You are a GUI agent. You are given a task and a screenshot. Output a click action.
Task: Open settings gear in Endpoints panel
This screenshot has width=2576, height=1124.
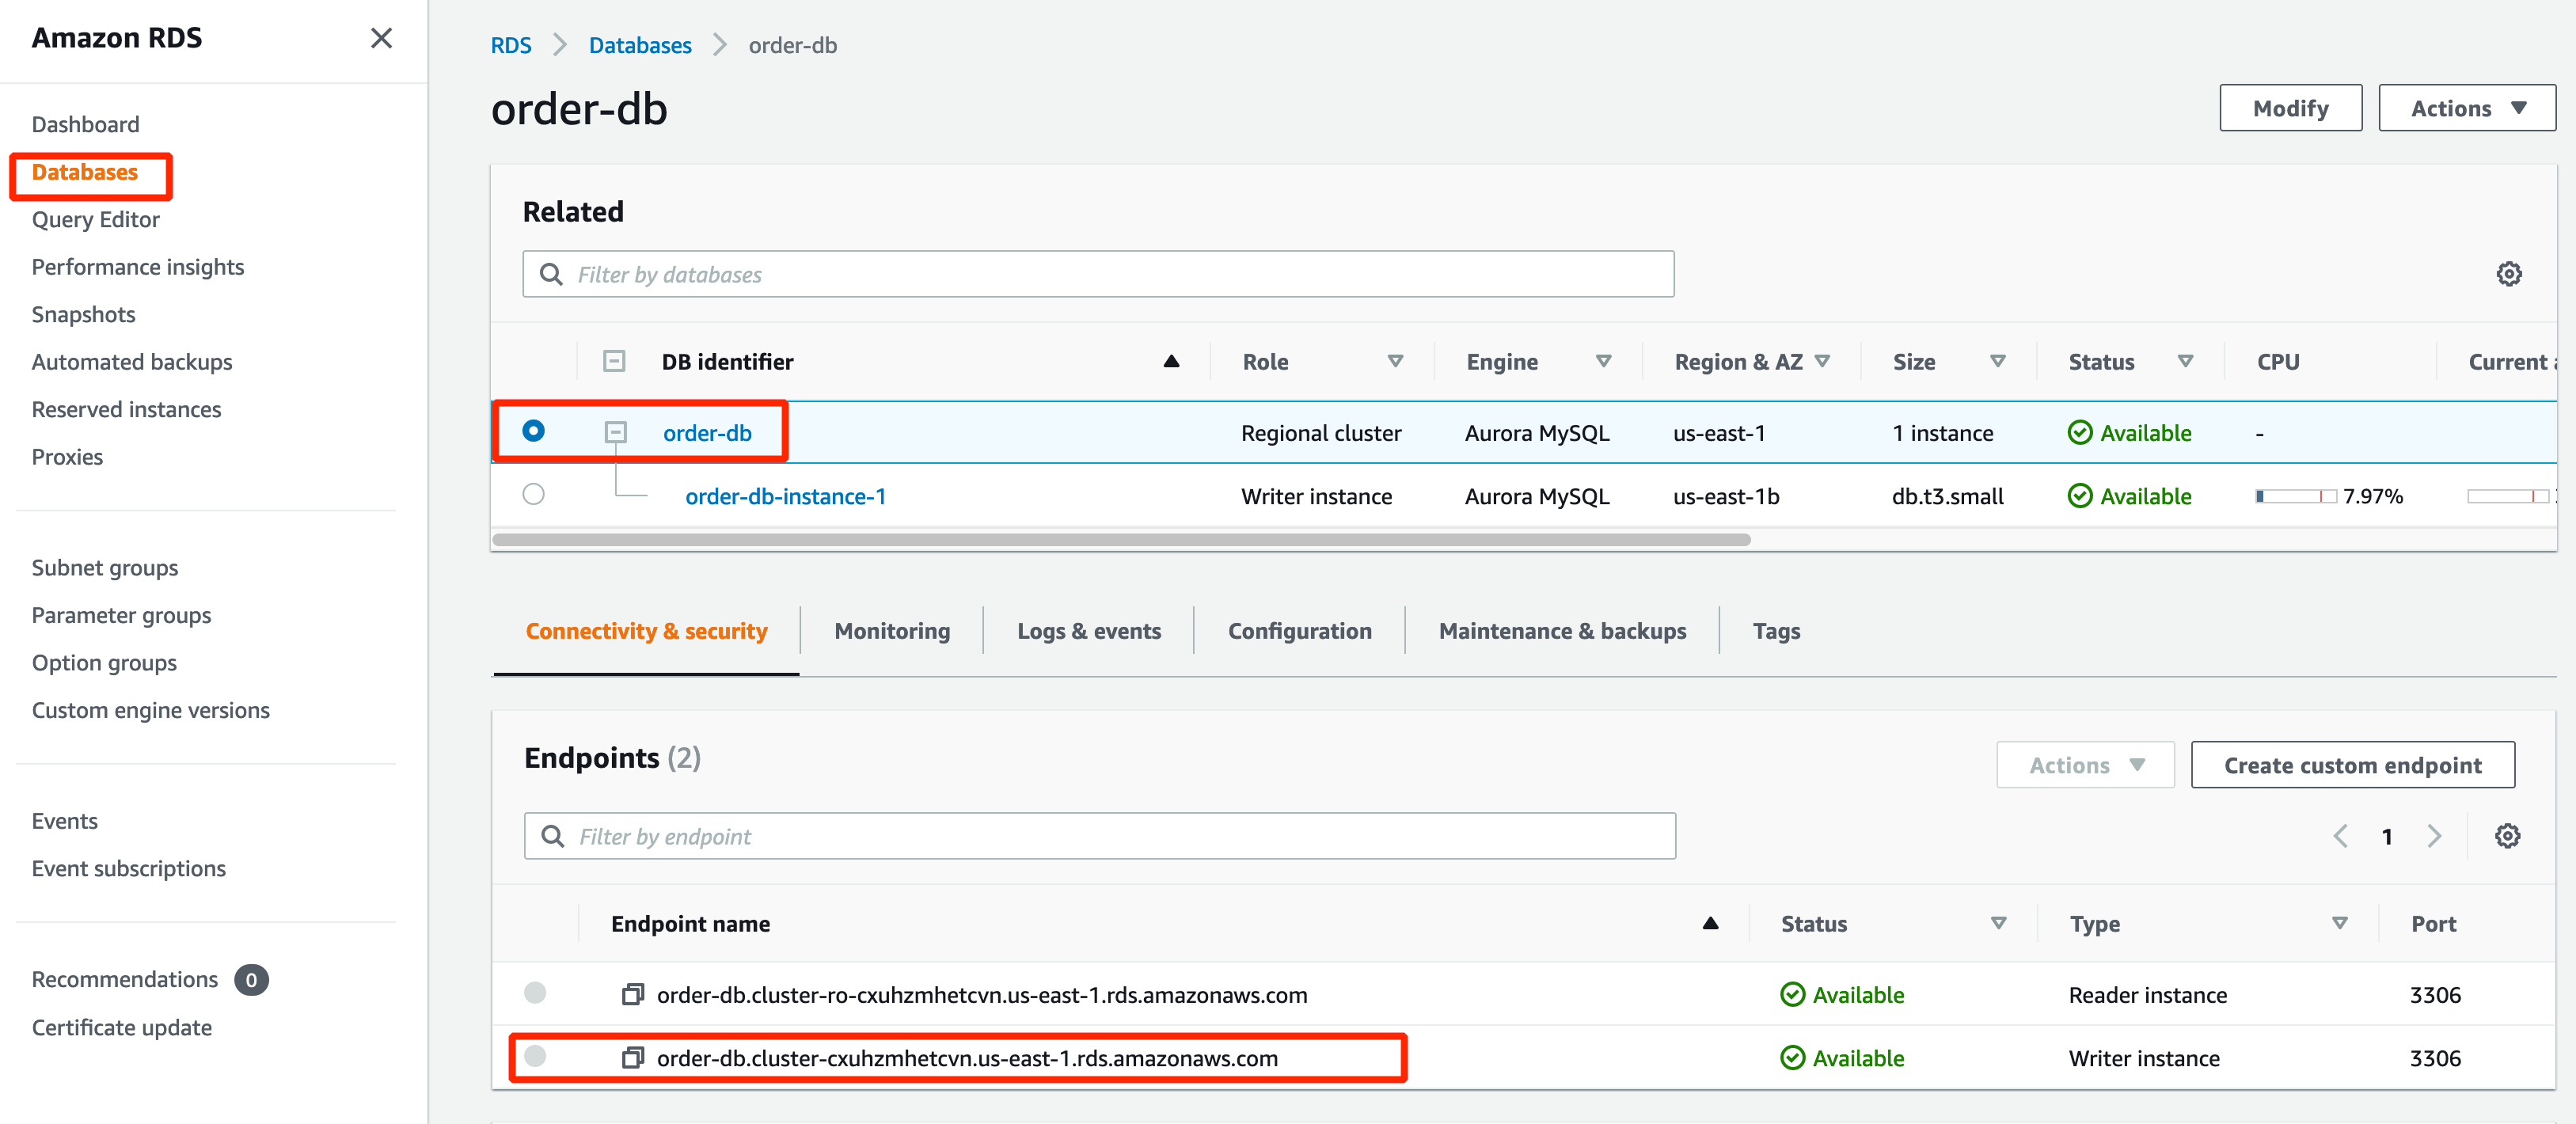(x=2506, y=836)
